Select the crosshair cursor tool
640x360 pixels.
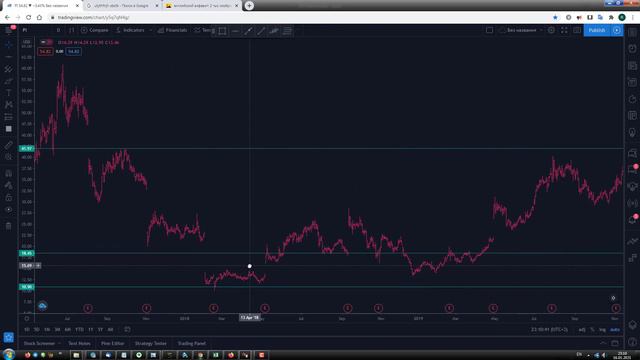(x=9, y=44)
